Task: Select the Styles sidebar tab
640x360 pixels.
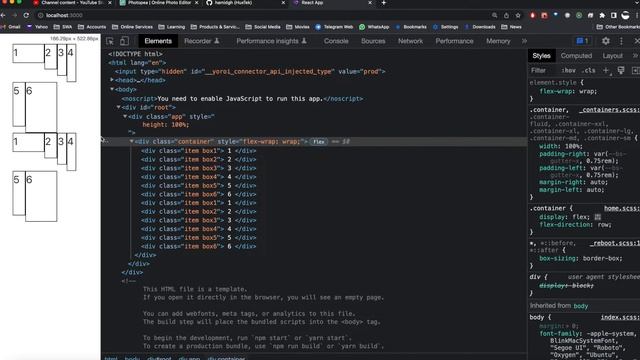Action: pyautogui.click(x=541, y=56)
